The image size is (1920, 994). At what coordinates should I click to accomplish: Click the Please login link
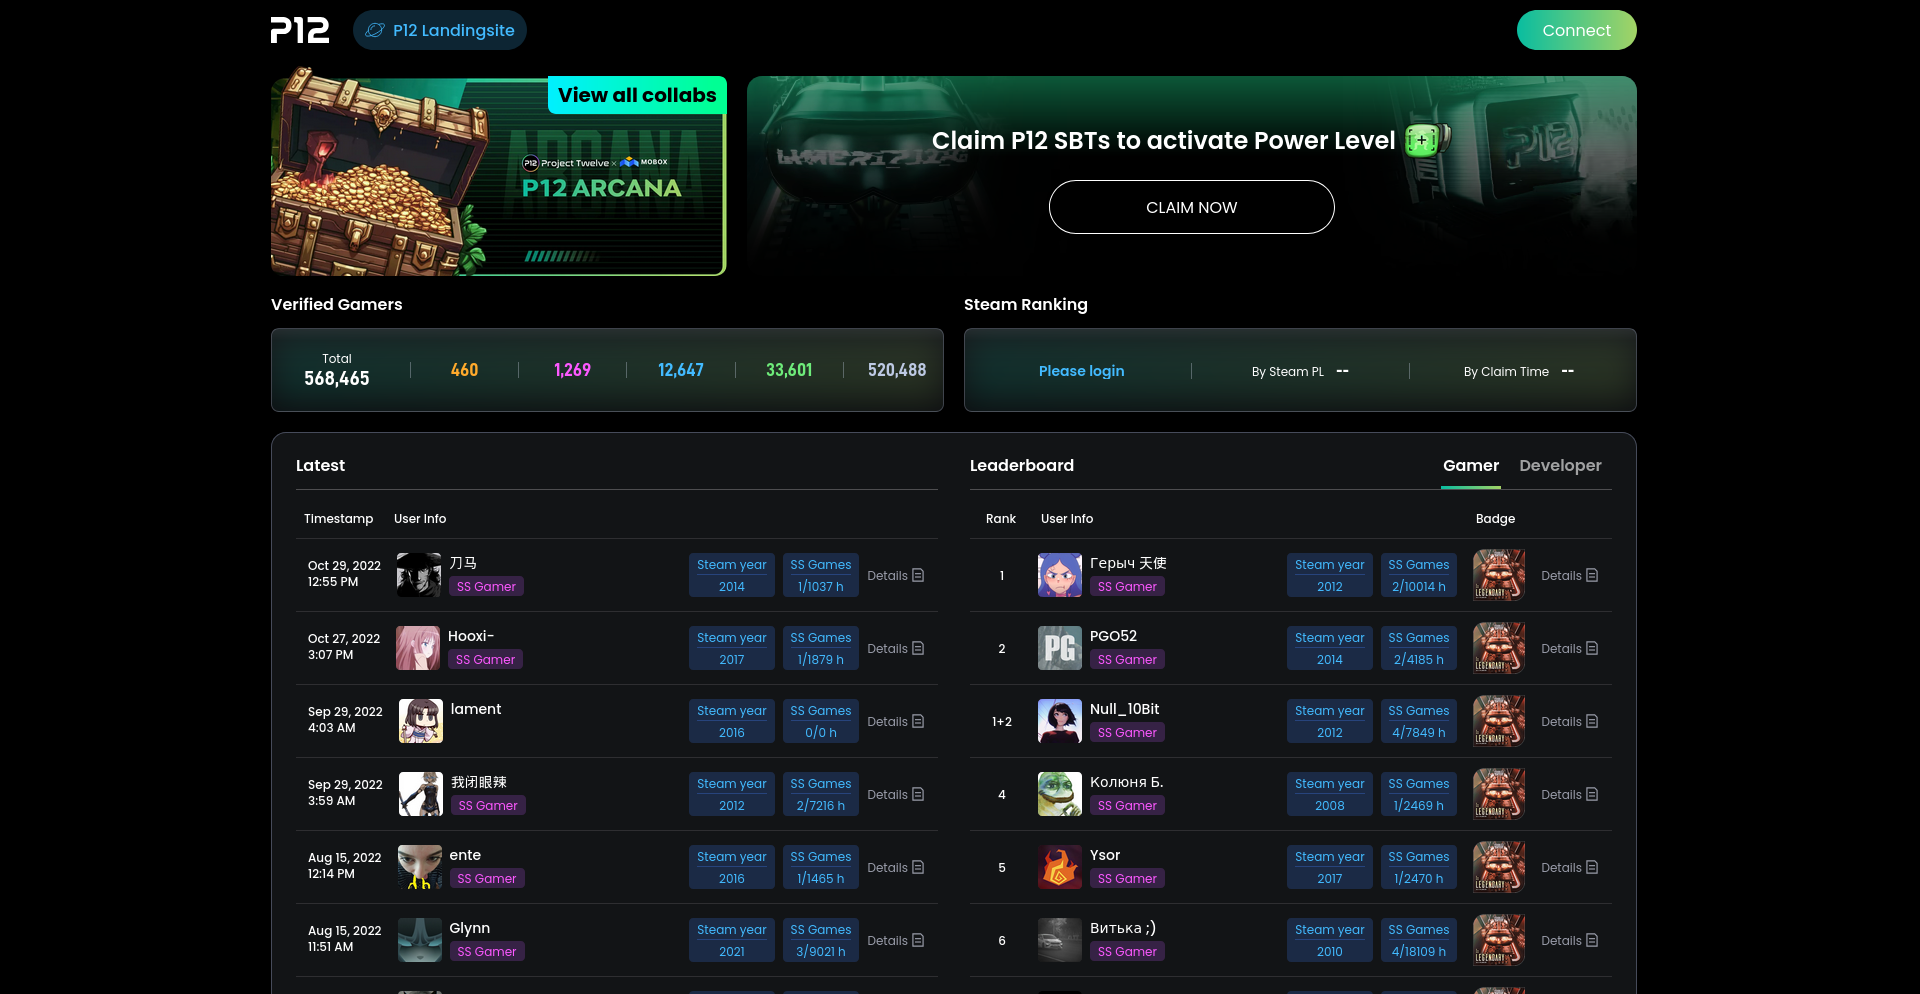coord(1081,371)
